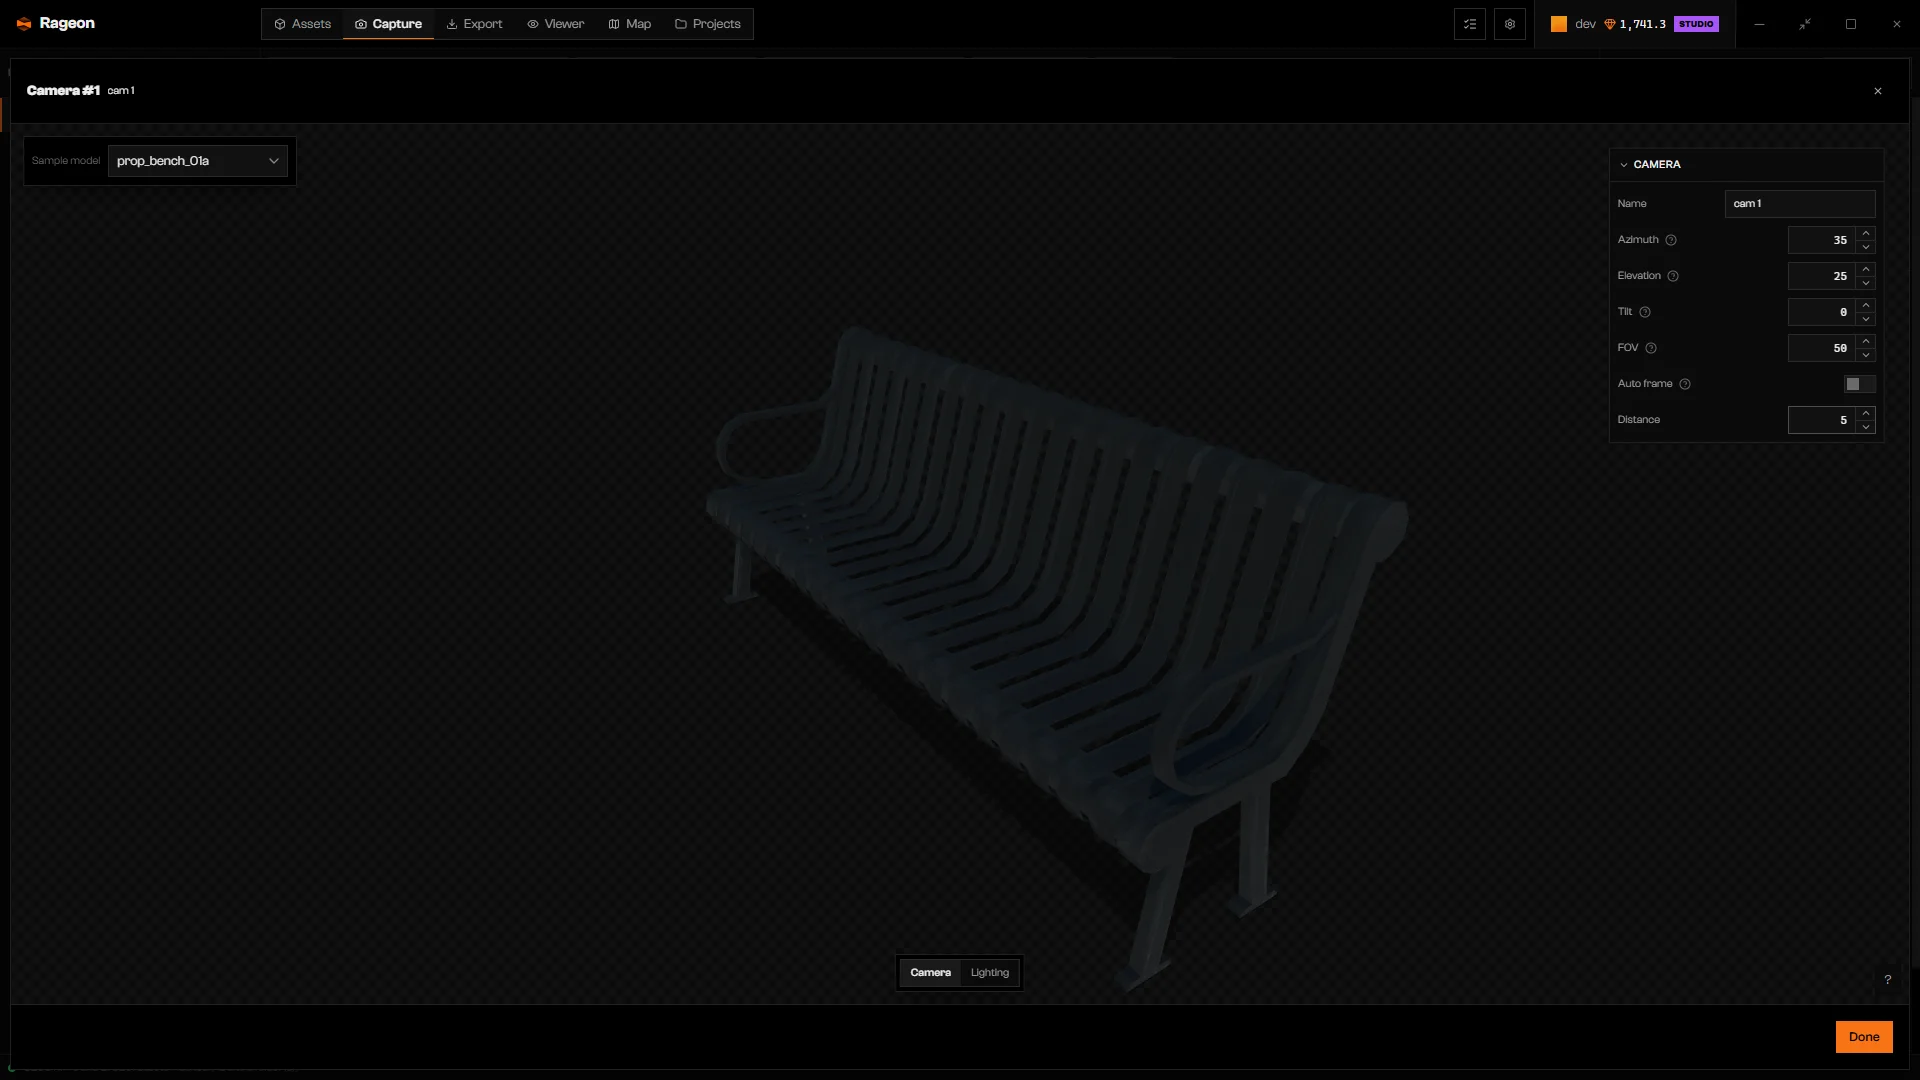Viewport: 1920px width, 1080px height.
Task: Edit the camera Name field
Action: (1800, 204)
